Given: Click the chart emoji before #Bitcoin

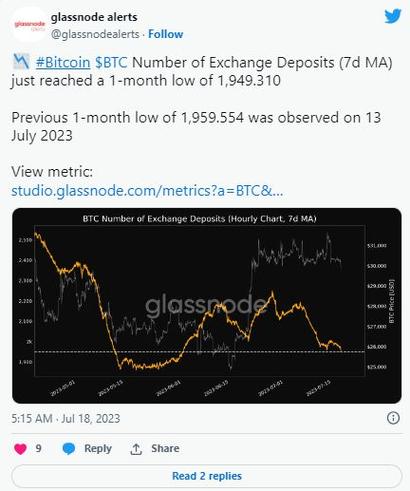Looking at the screenshot, I should point(21,62).
